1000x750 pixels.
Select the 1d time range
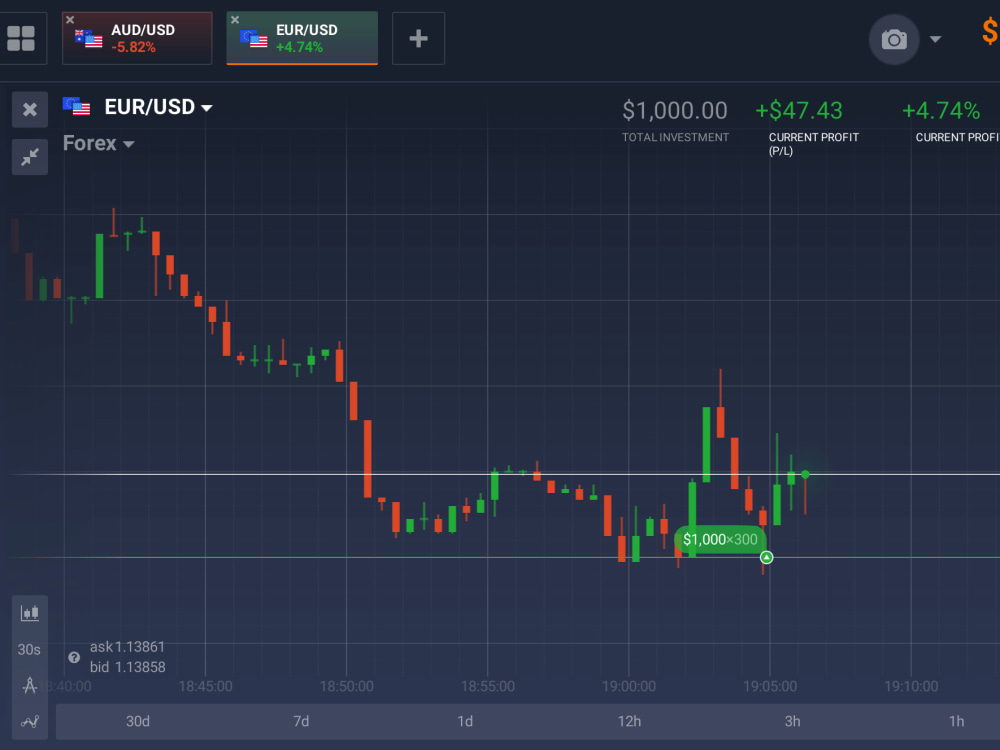point(465,721)
